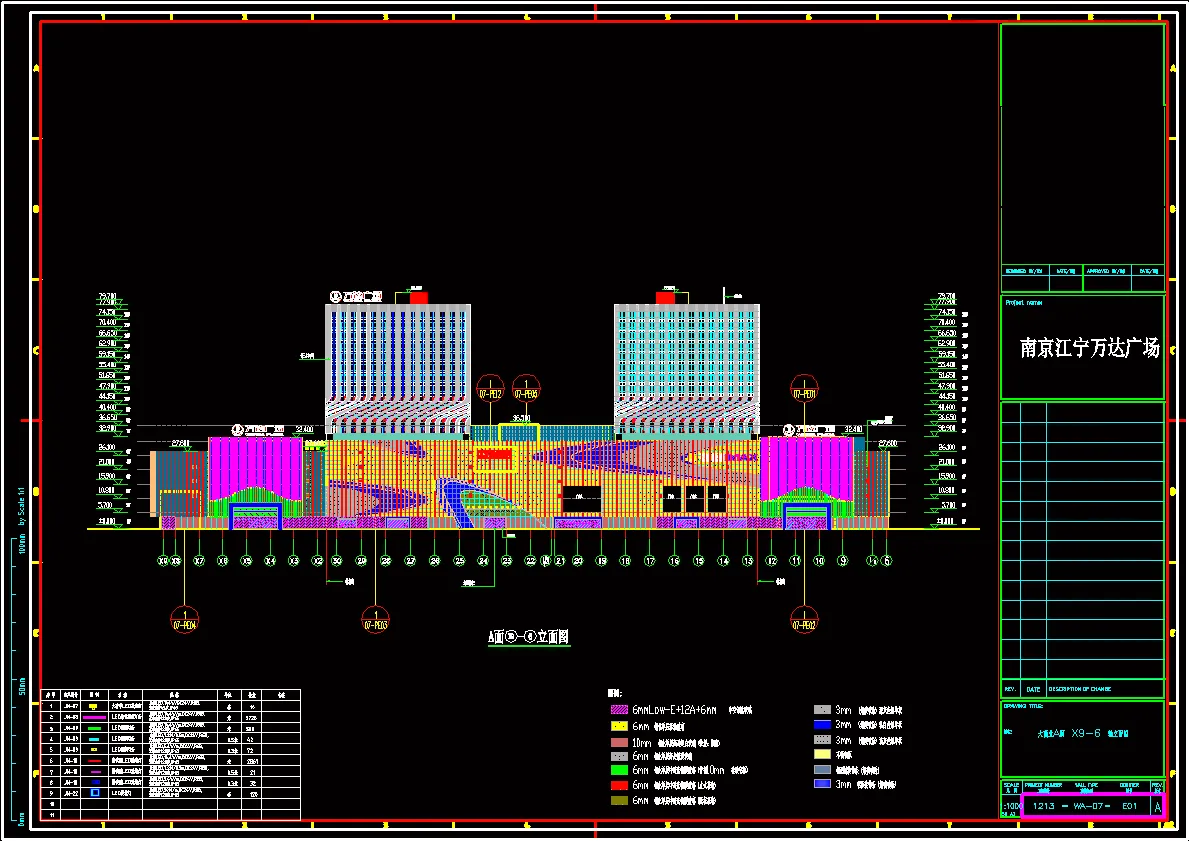Click the deep blue 3mm legend swatch
Image resolution: width=1189 pixels, height=841 pixels.
click(822, 725)
